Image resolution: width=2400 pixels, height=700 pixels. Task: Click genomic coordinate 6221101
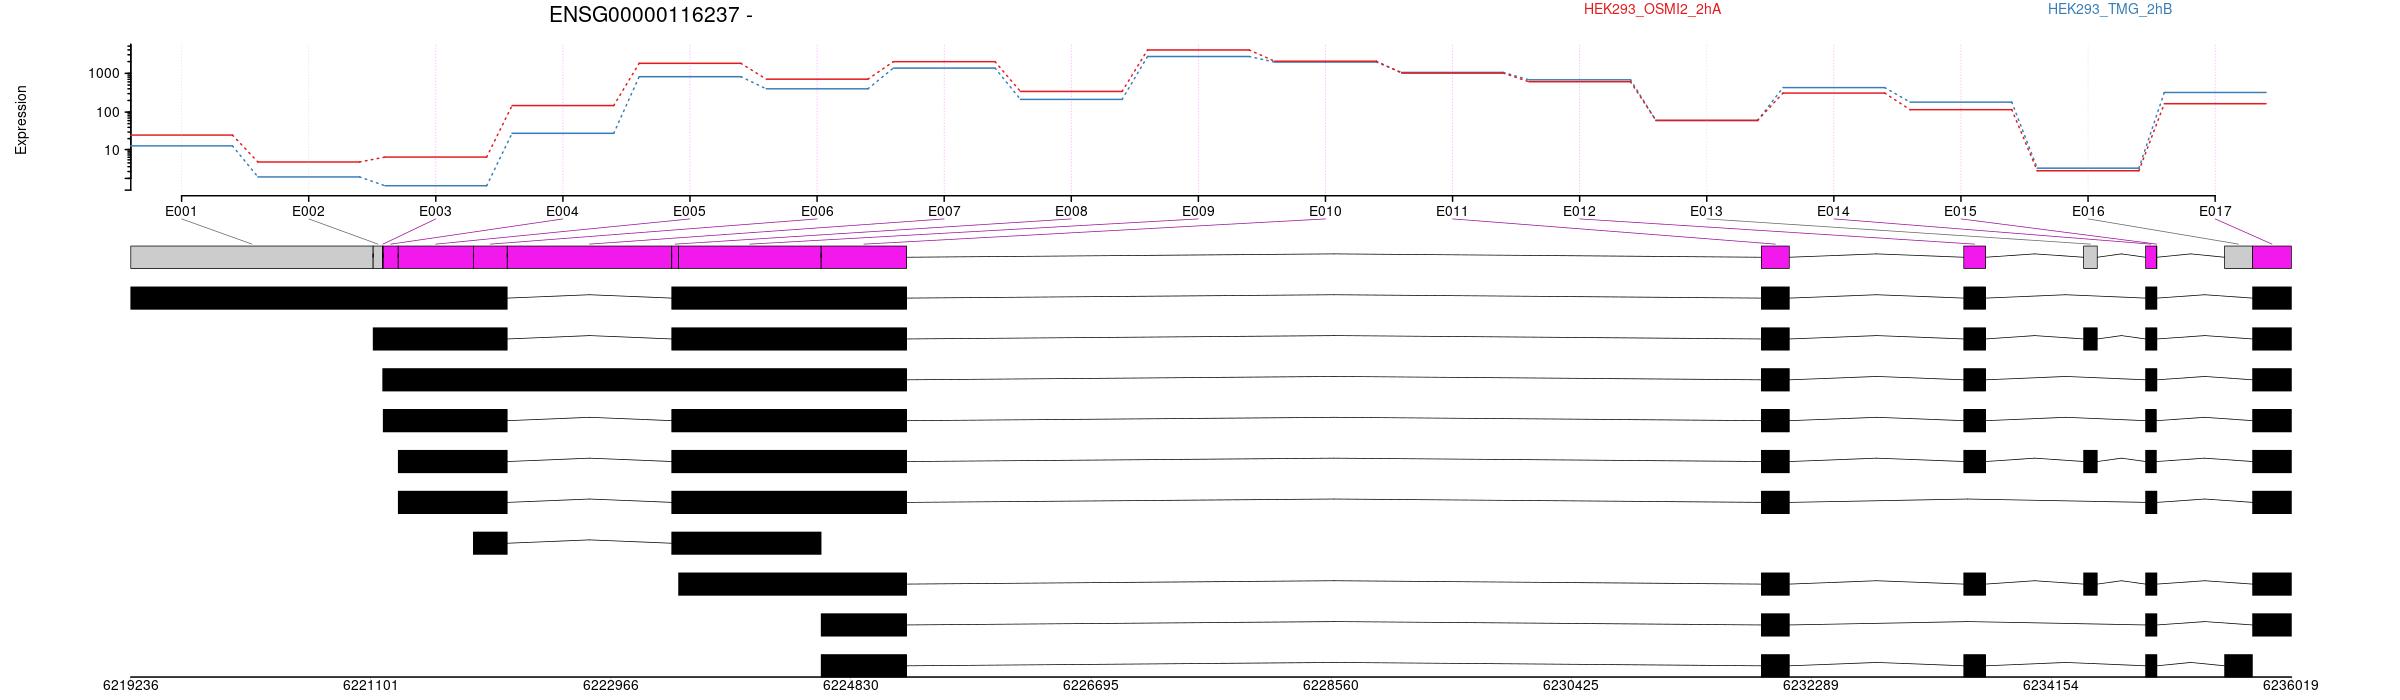370,686
